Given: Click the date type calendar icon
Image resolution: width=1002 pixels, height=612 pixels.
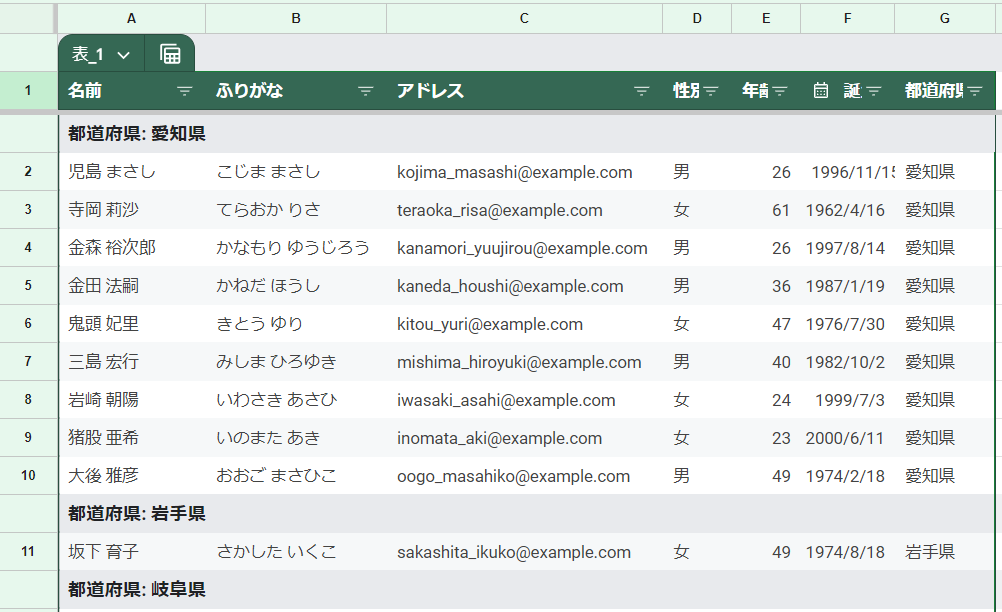Looking at the screenshot, I should coord(821,91).
